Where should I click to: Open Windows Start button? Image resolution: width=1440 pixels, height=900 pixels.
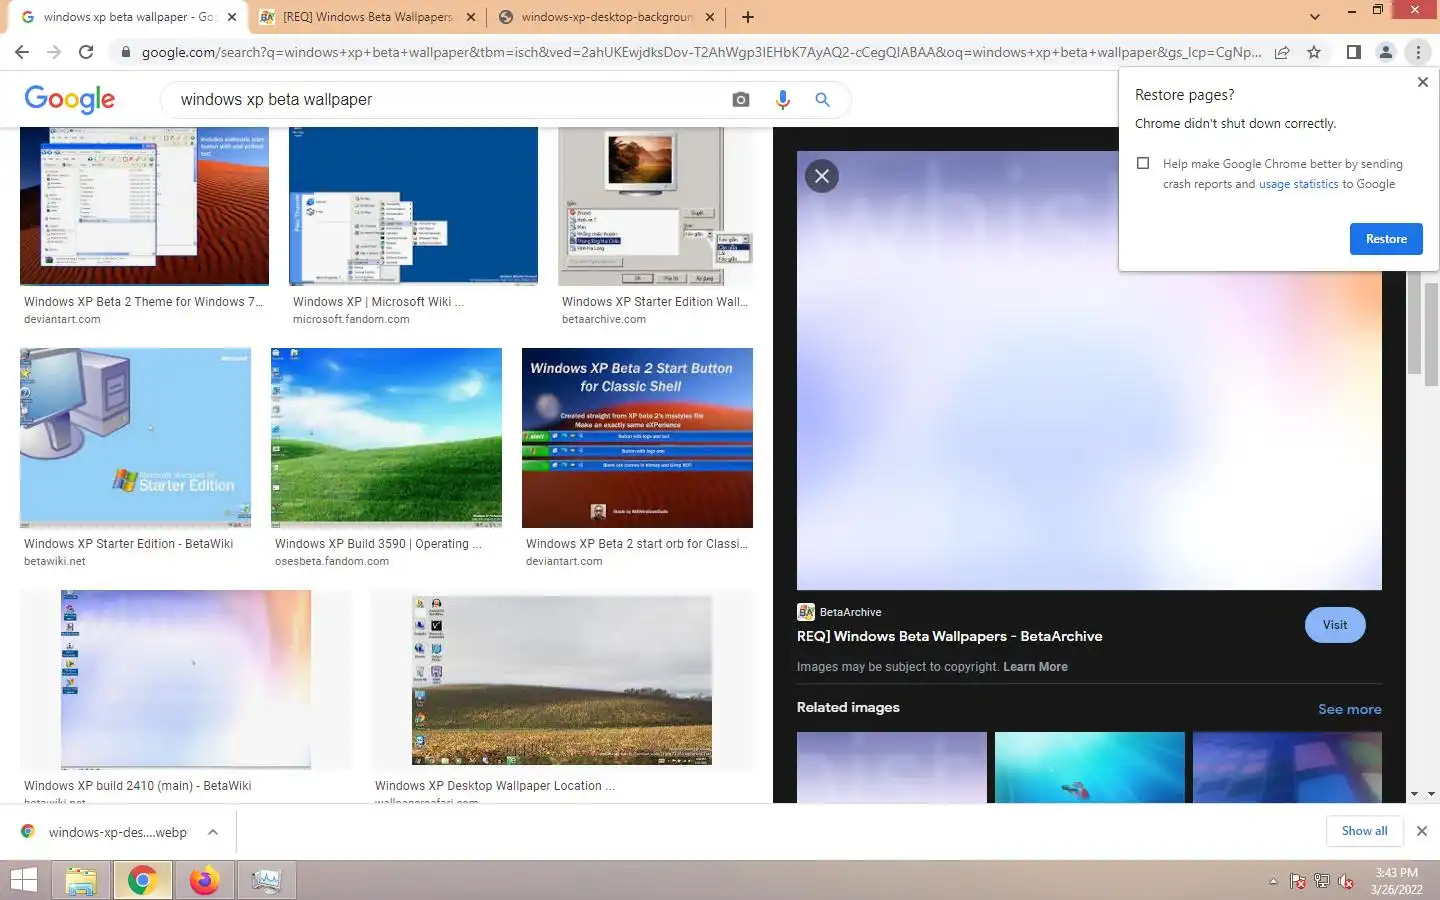coord(23,880)
